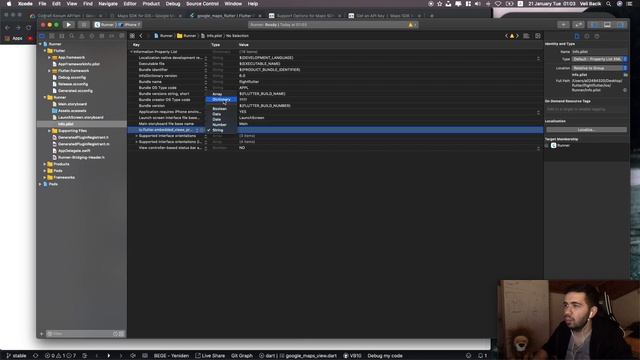The image size is (640, 360).
Task: Reveal full path in Finder arrow
Action: (x=625, y=90)
